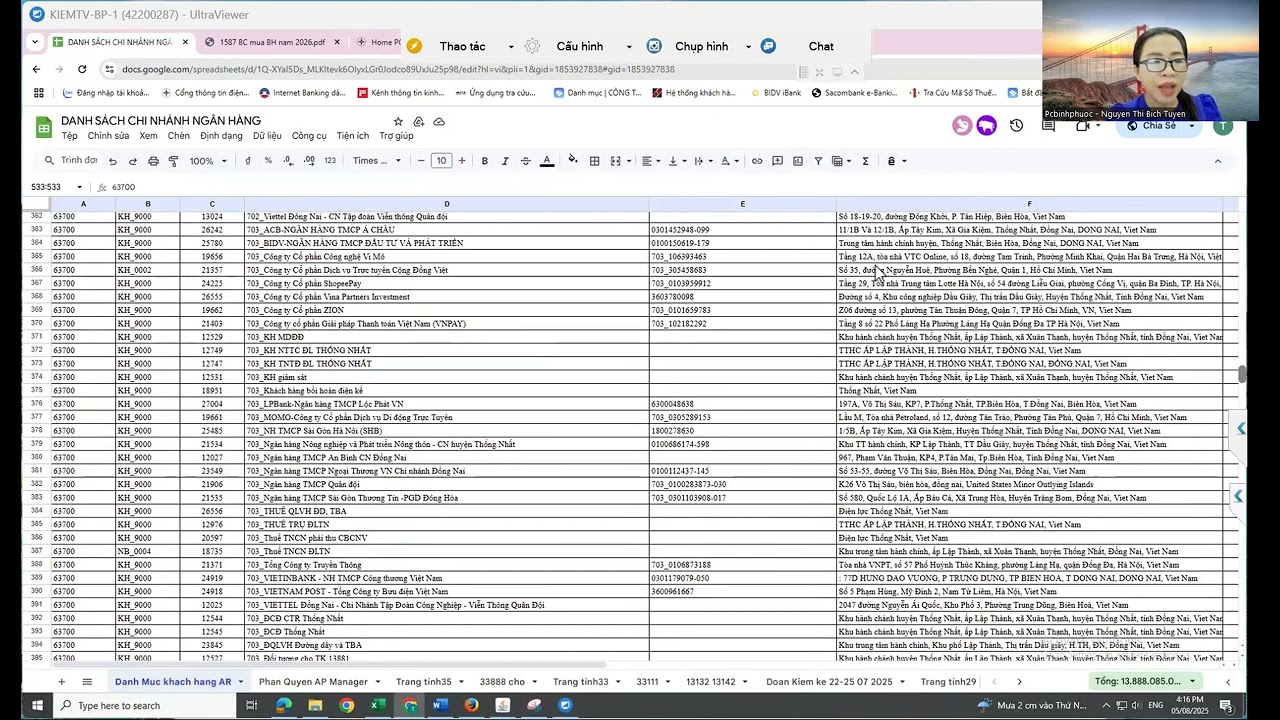Create a filter with the funnel icon
1280x720 pixels.
818,161
